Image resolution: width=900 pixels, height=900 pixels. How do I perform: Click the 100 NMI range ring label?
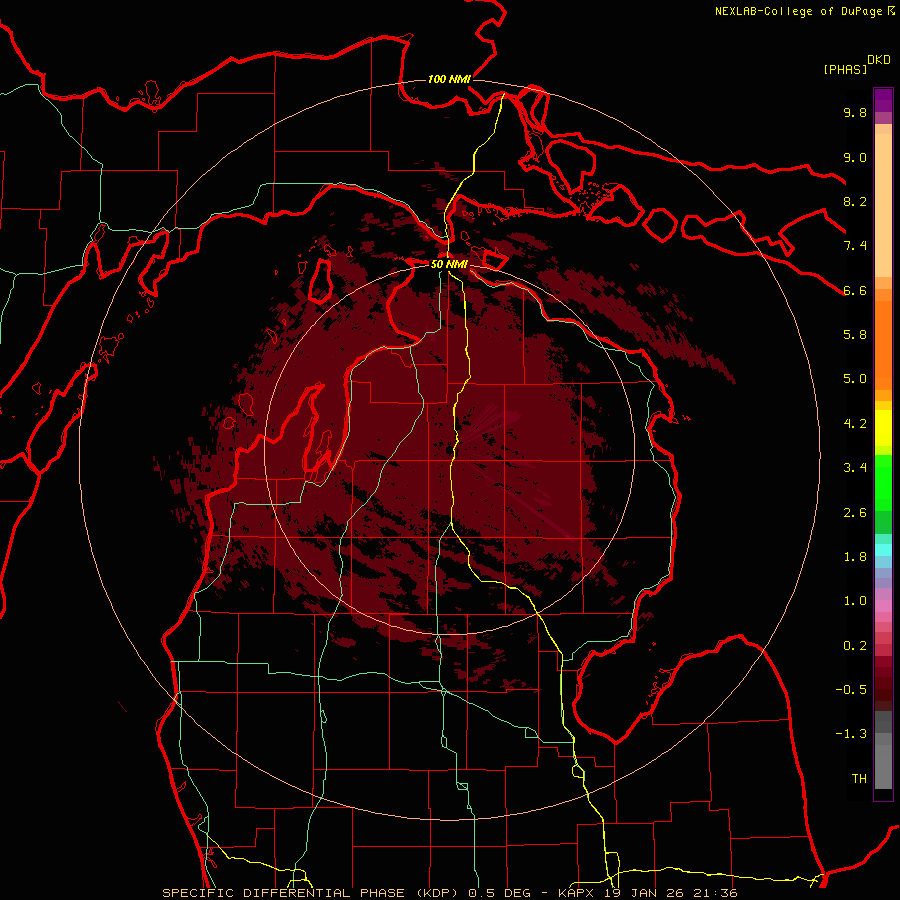pyautogui.click(x=449, y=79)
